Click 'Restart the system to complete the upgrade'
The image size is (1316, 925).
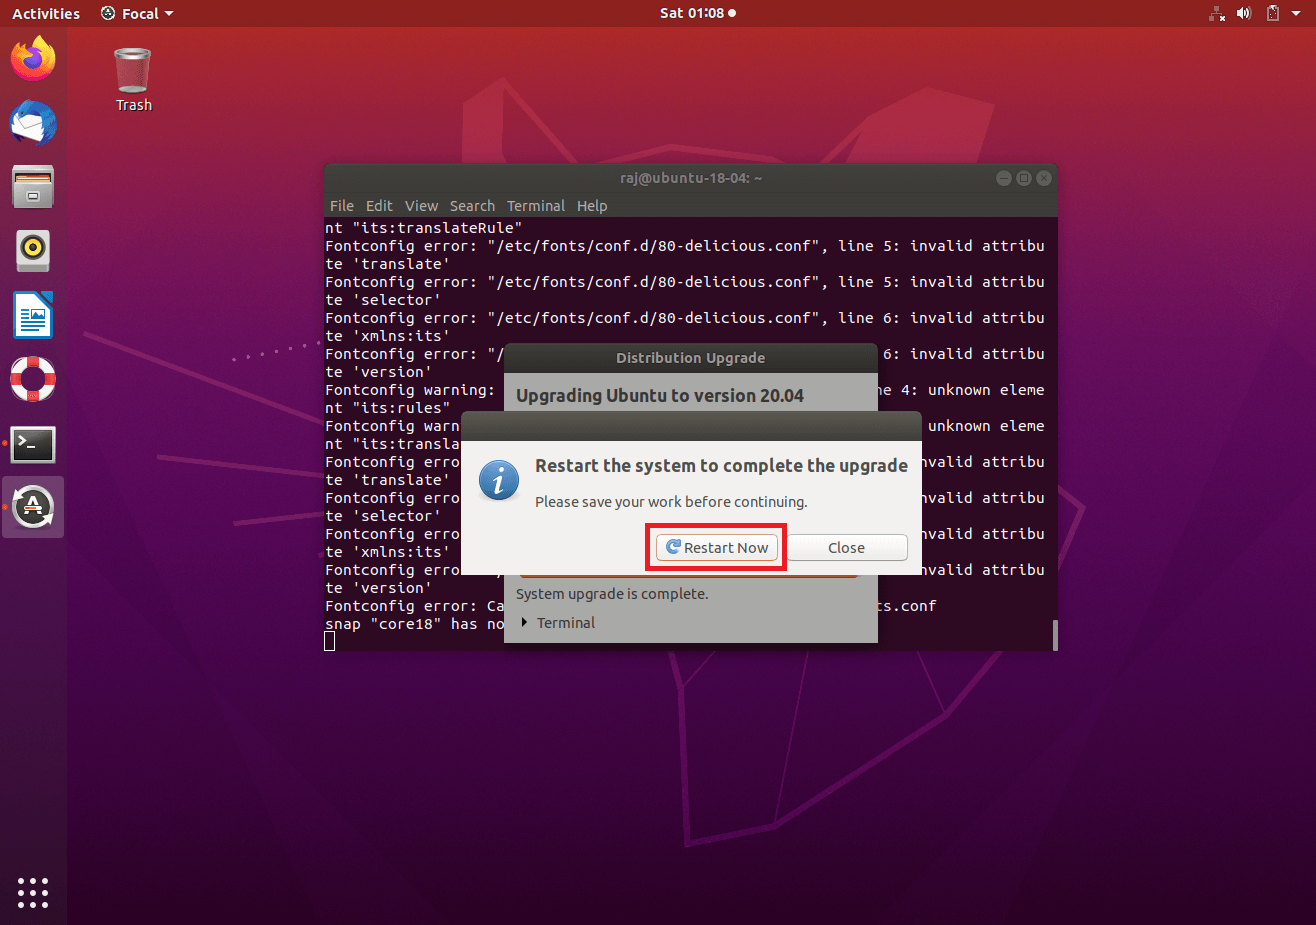click(x=721, y=466)
